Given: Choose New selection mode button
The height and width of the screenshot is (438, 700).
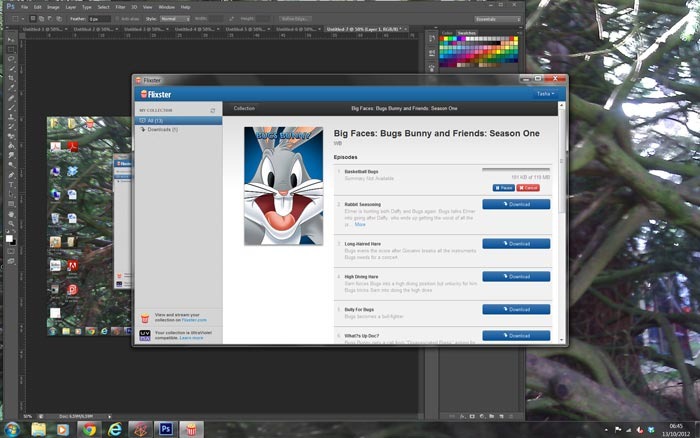Looking at the screenshot, I should point(33,19).
